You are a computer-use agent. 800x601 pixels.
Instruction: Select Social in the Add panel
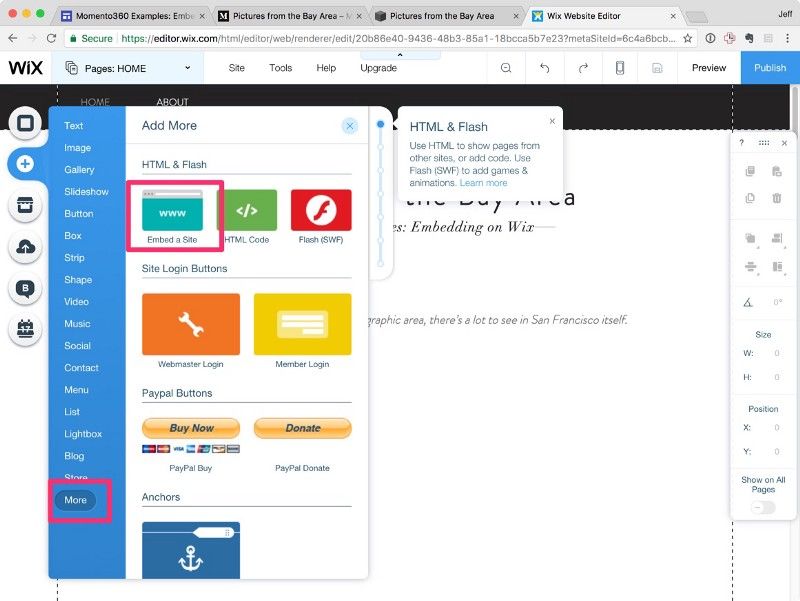tap(78, 345)
